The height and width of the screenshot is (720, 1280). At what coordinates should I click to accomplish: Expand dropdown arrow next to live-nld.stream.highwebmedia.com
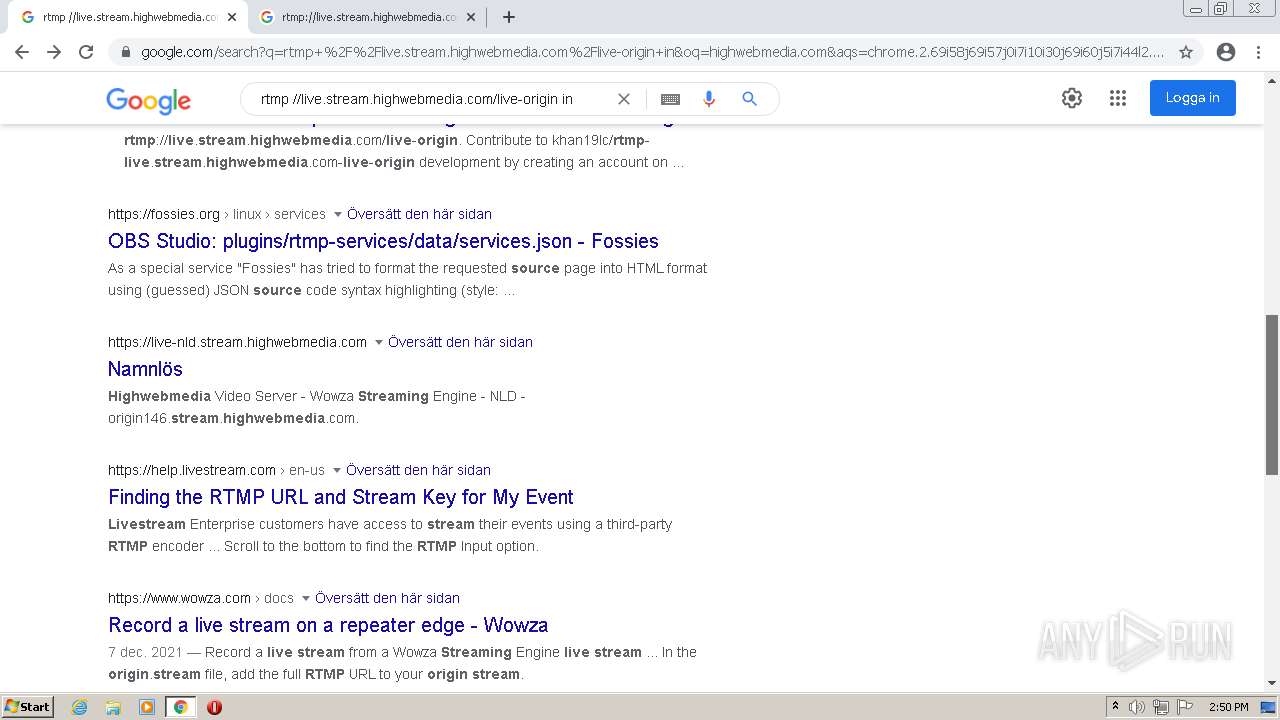(379, 342)
